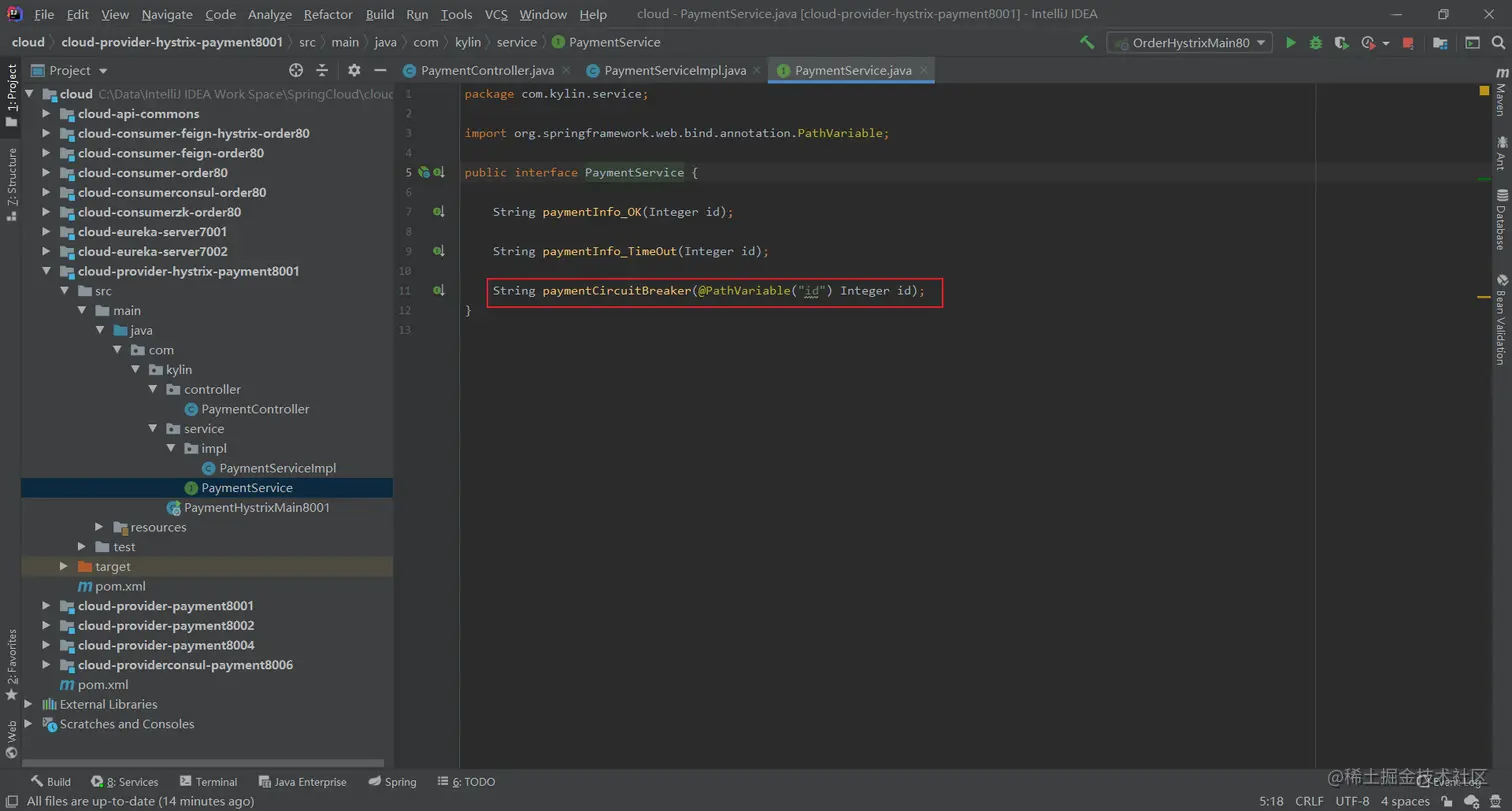Run with Coverage shield icon
The width and height of the screenshot is (1512, 811).
pos(1341,43)
